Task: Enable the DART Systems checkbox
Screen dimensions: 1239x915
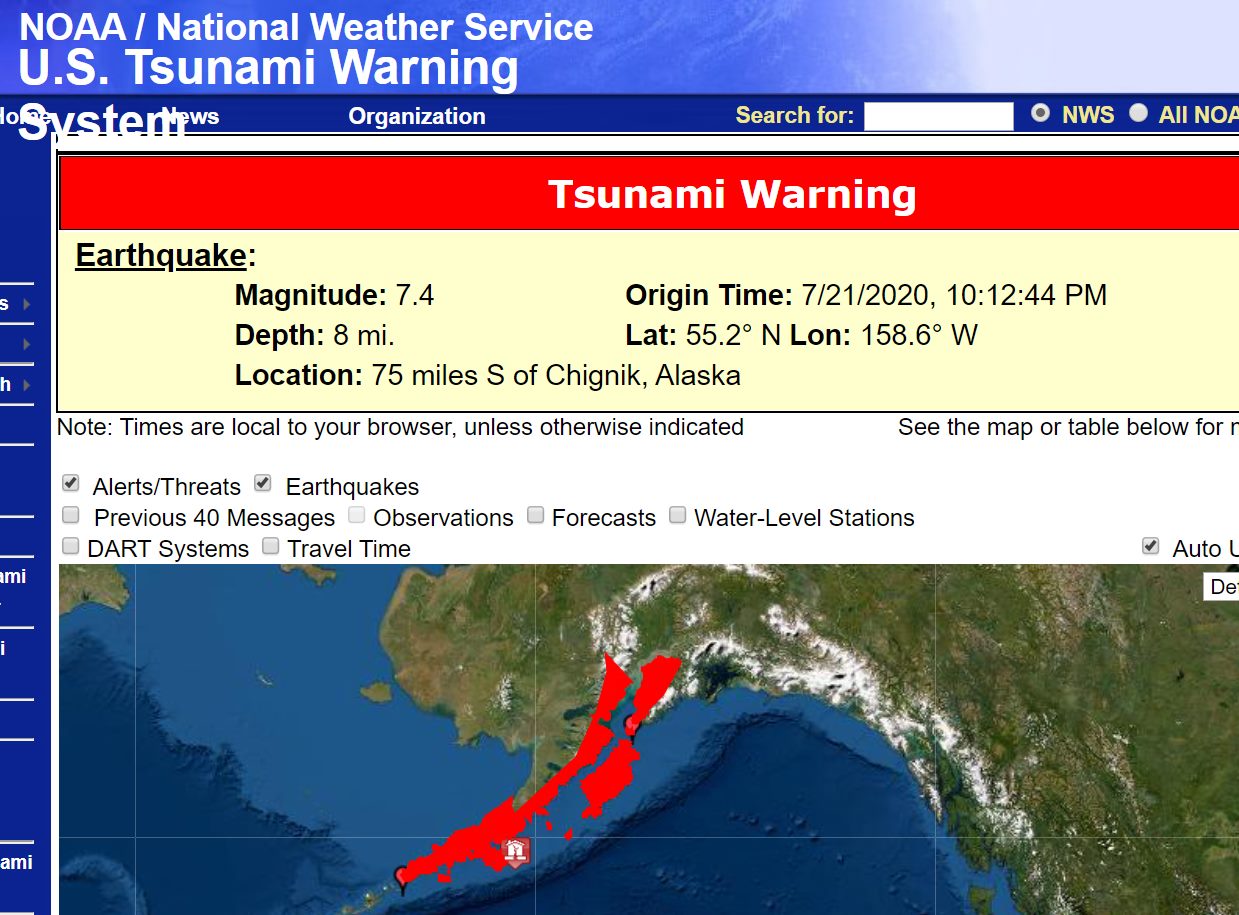Action: [x=71, y=546]
